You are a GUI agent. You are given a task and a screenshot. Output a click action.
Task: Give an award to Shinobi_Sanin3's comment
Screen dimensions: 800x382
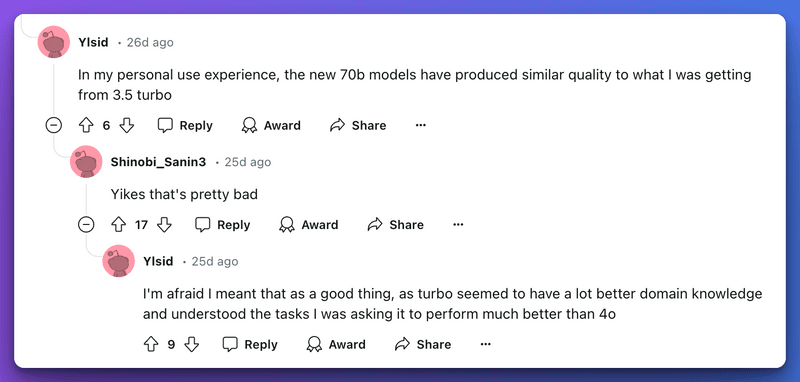(x=309, y=224)
